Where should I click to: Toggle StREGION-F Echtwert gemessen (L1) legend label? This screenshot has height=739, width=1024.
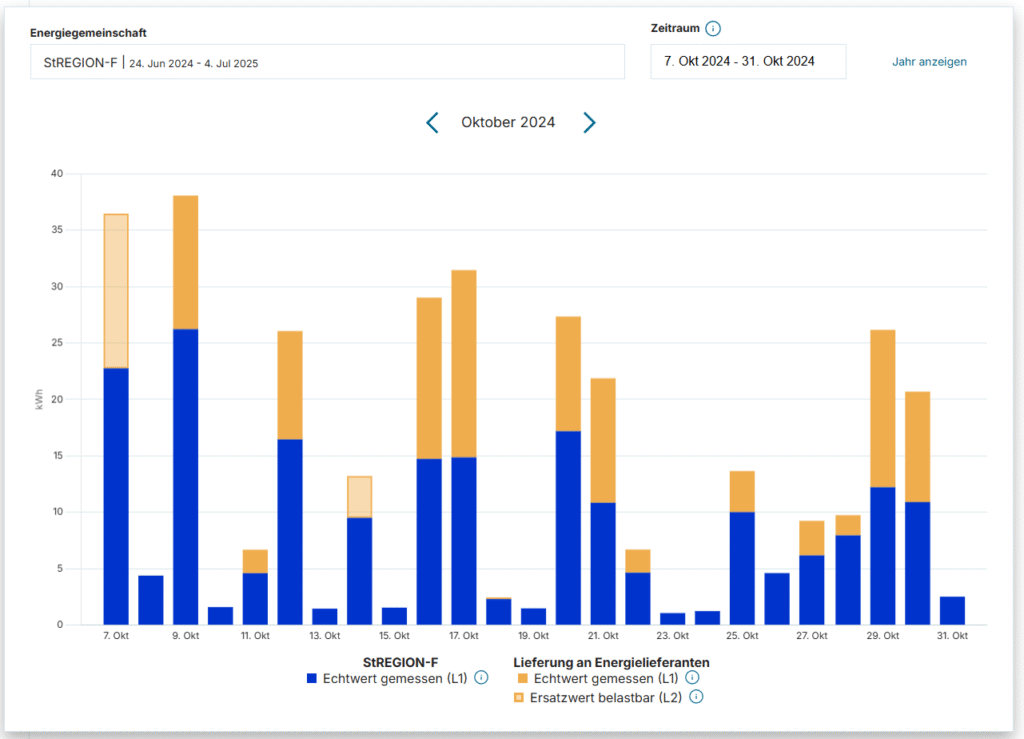(x=395, y=678)
